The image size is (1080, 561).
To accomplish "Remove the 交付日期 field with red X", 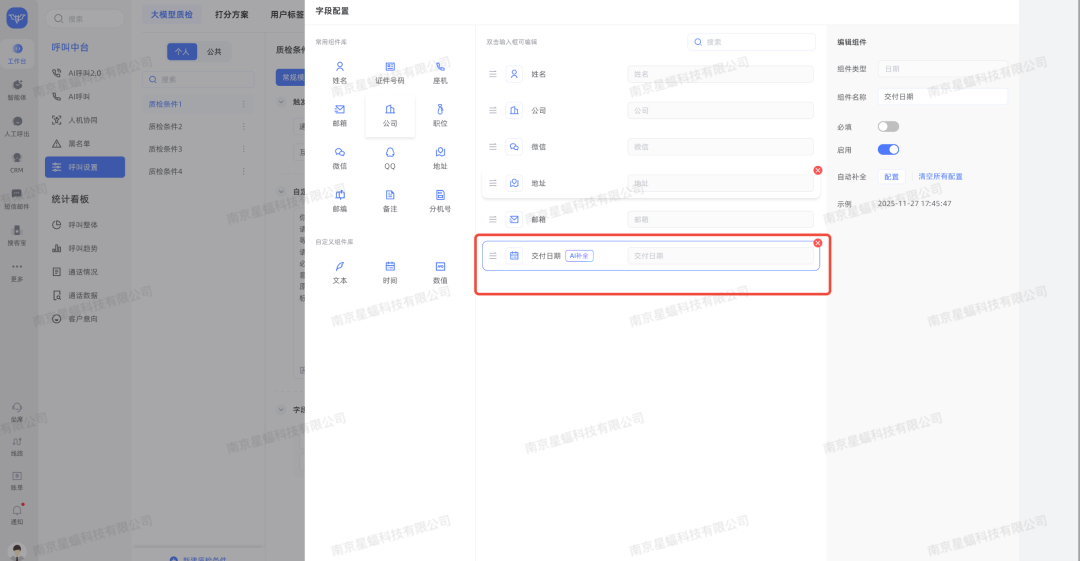I will (818, 243).
